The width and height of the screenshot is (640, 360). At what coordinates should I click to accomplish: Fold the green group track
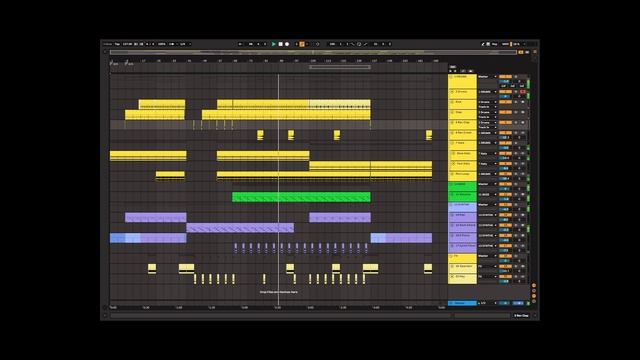click(452, 184)
